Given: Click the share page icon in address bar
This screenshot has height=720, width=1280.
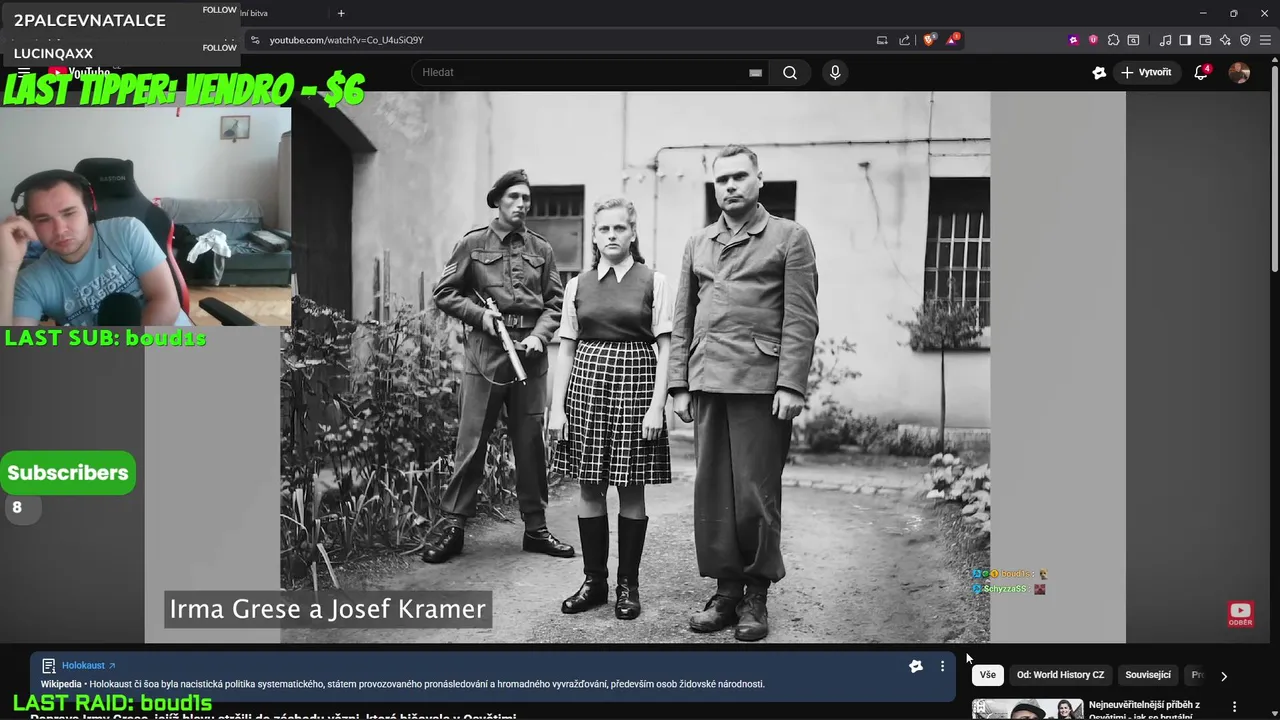Looking at the screenshot, I should point(905,40).
